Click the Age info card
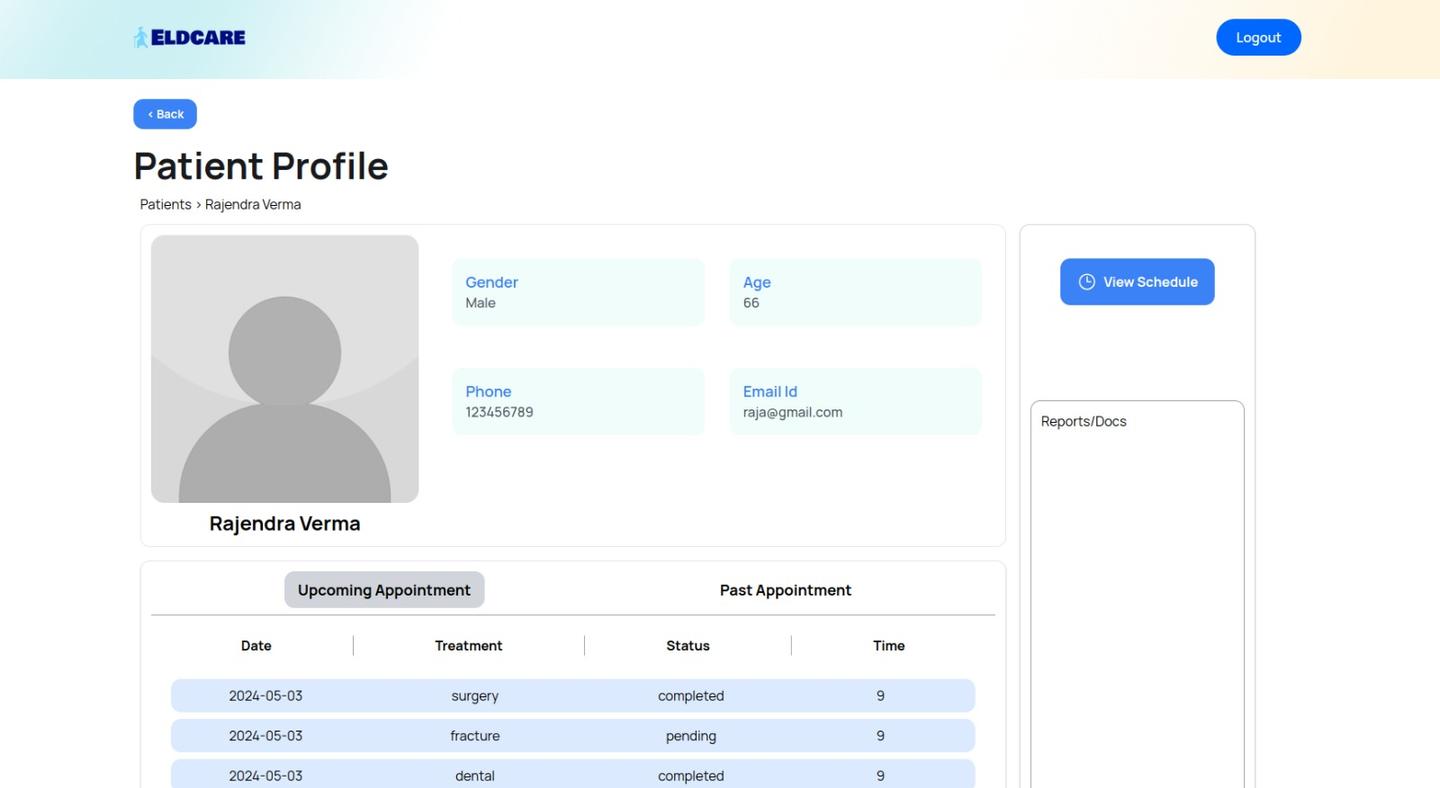The image size is (1440, 788). (855, 292)
